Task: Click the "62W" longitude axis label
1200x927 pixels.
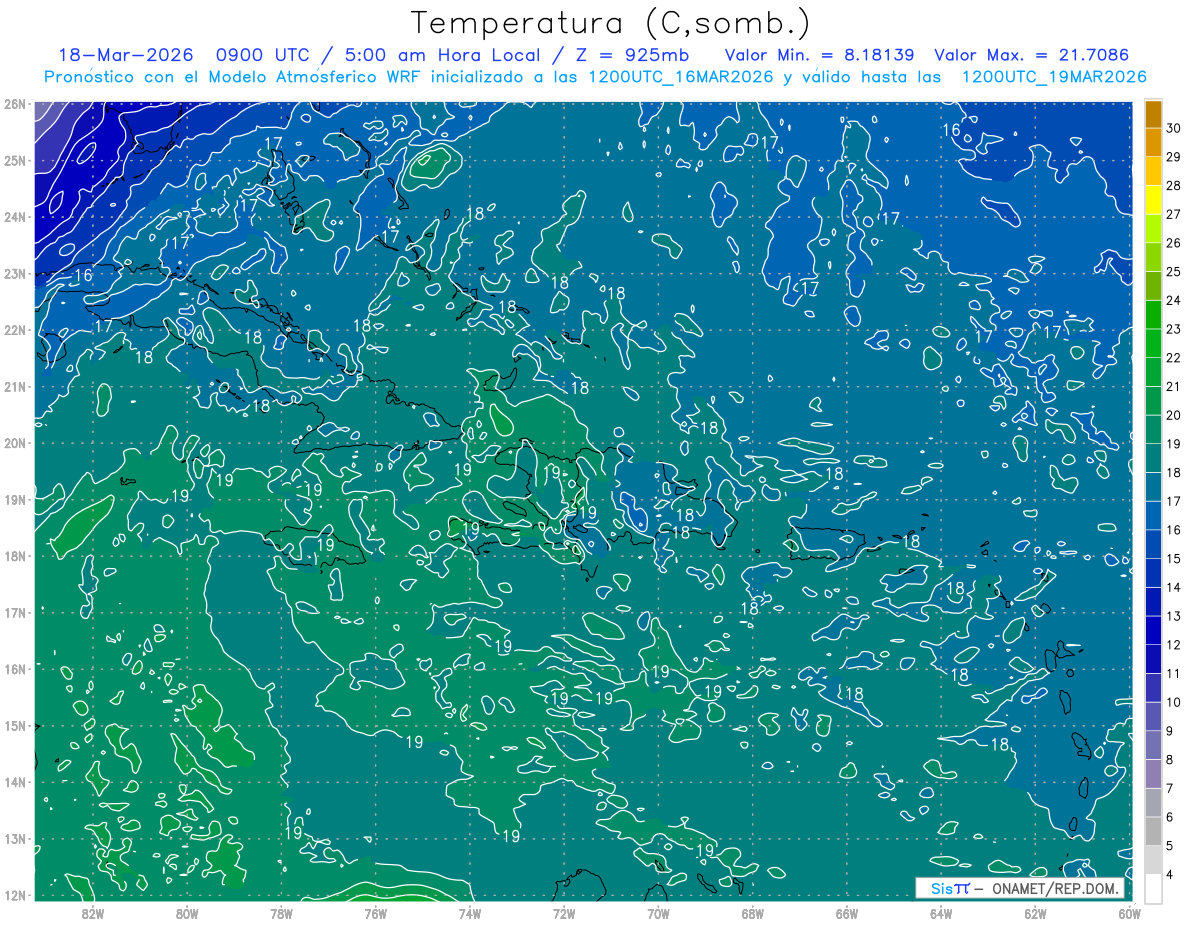Action: (1036, 913)
